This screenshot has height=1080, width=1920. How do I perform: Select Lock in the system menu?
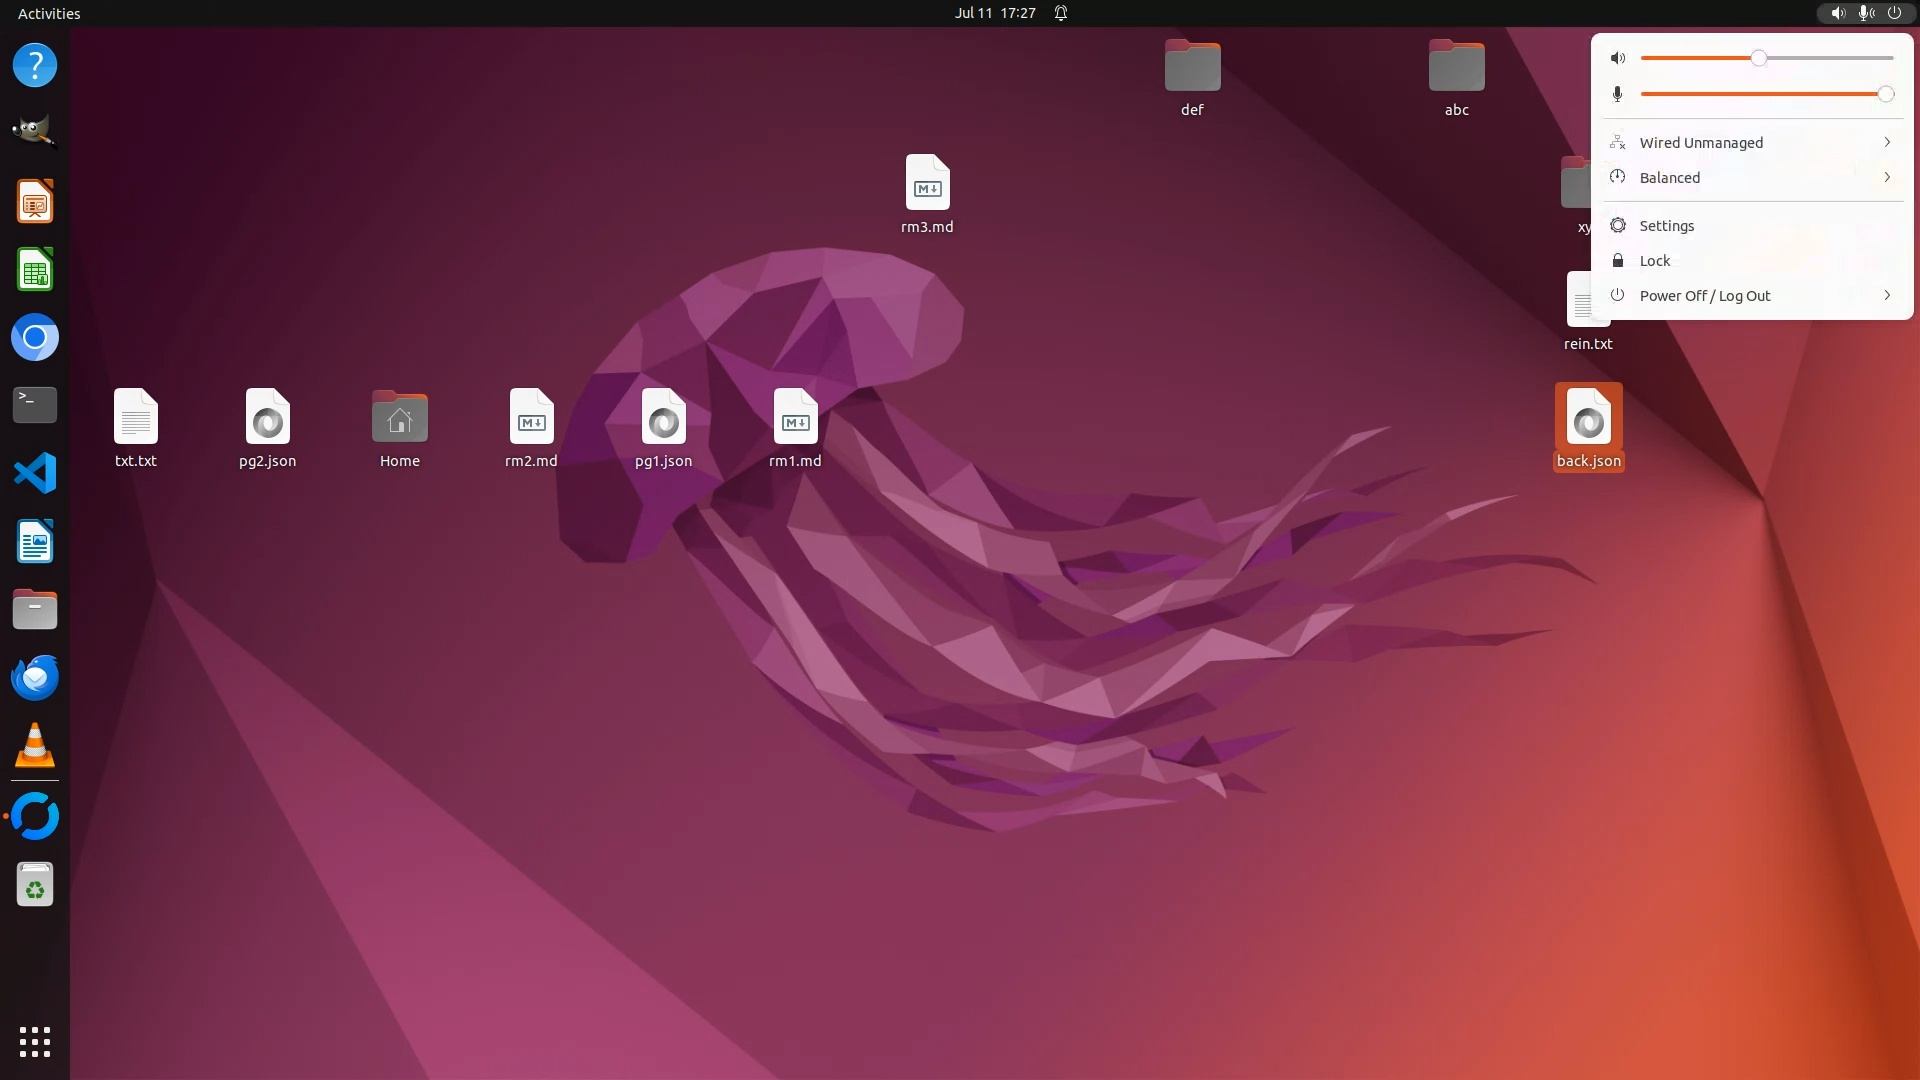tap(1654, 261)
